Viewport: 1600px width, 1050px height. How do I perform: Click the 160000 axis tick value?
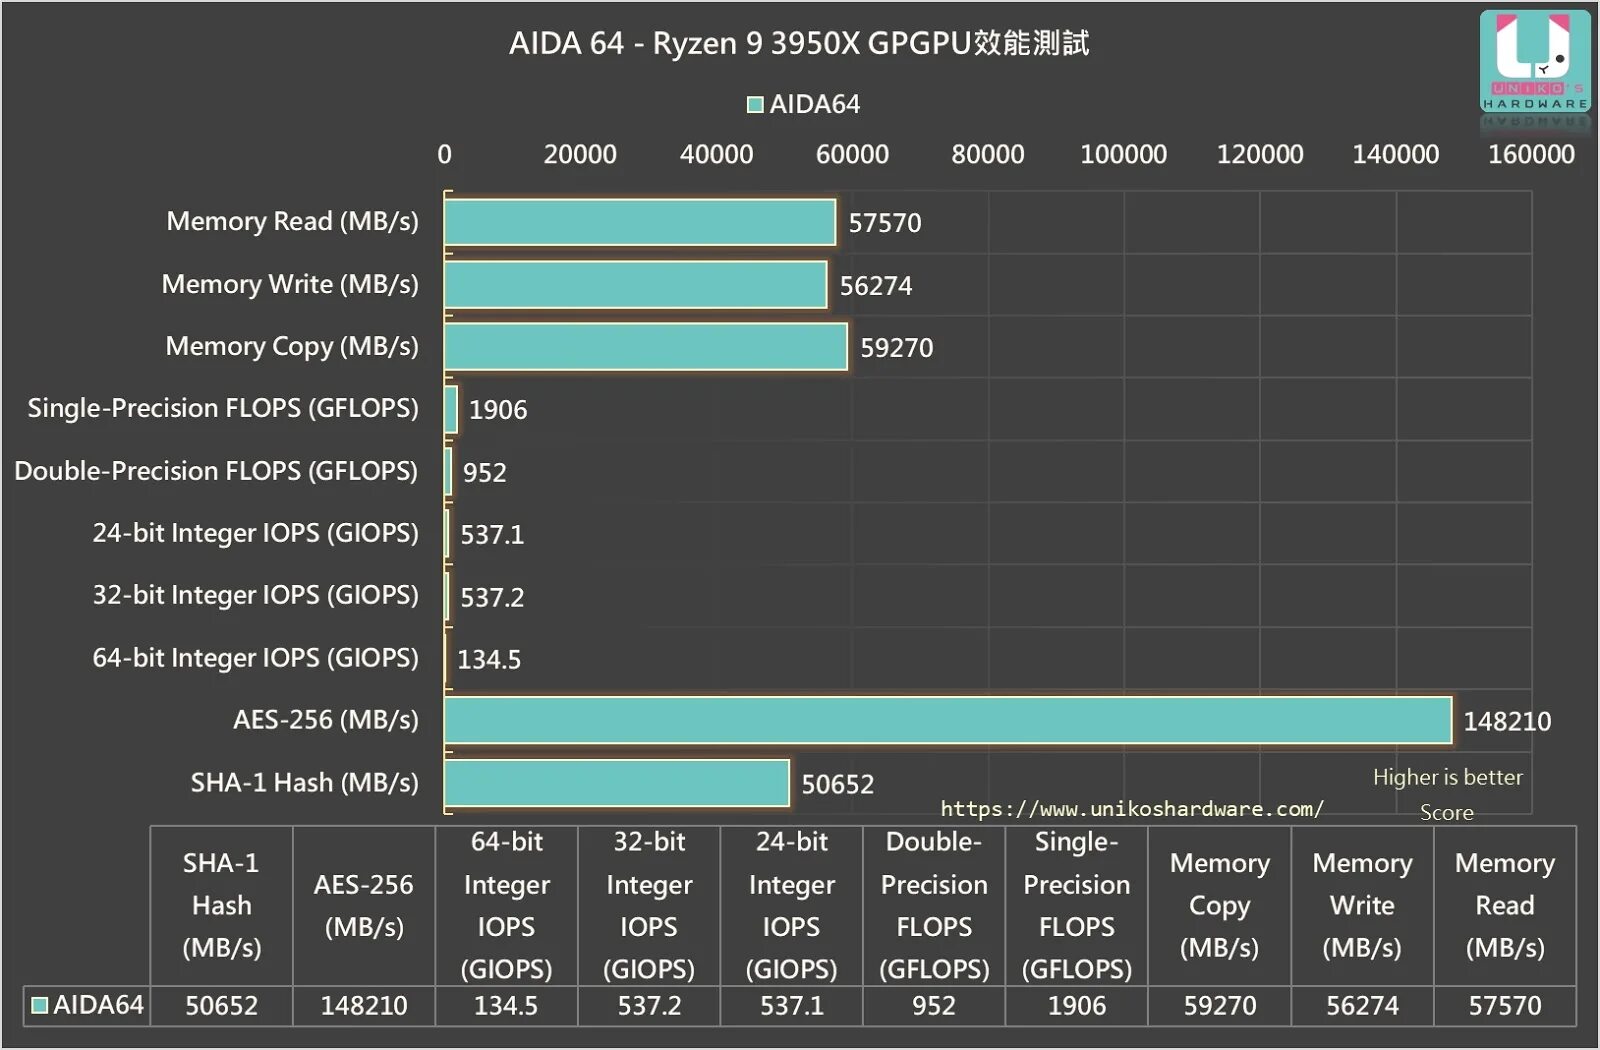1532,154
